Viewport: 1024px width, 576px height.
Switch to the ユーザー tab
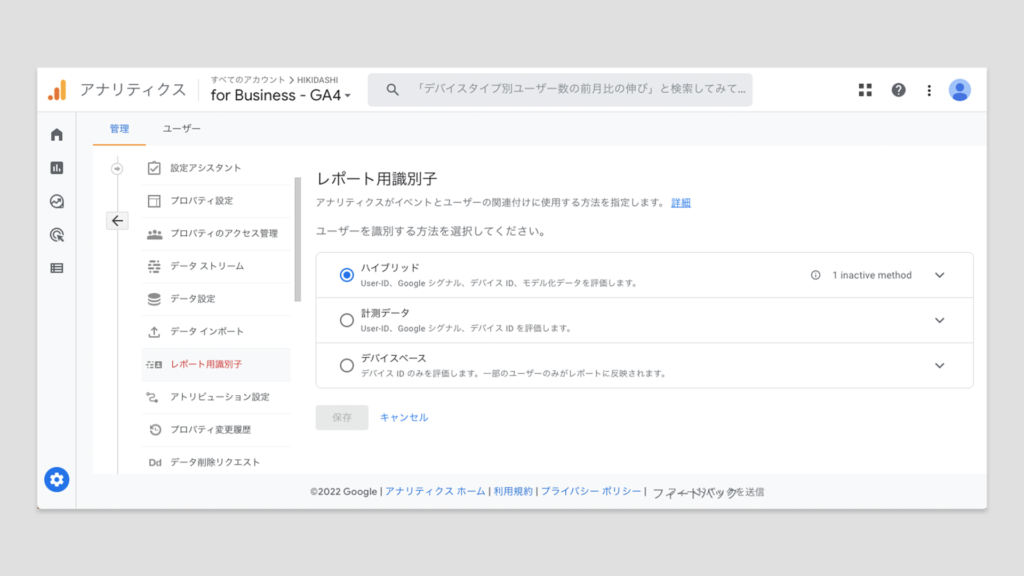click(182, 129)
